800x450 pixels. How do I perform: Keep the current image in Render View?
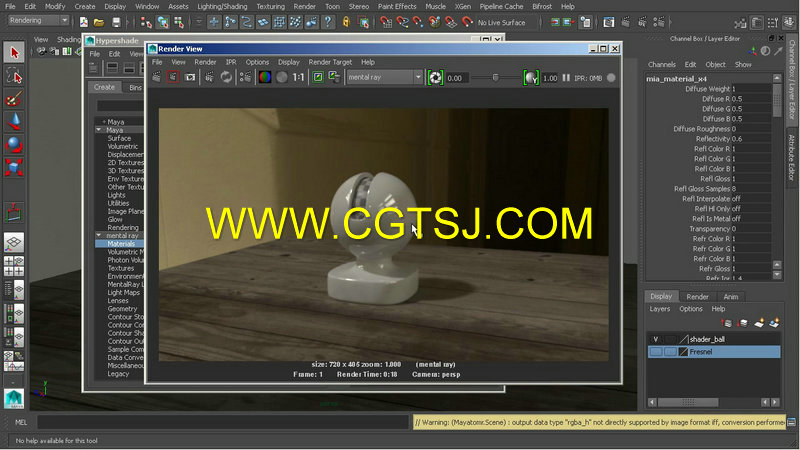coord(318,78)
